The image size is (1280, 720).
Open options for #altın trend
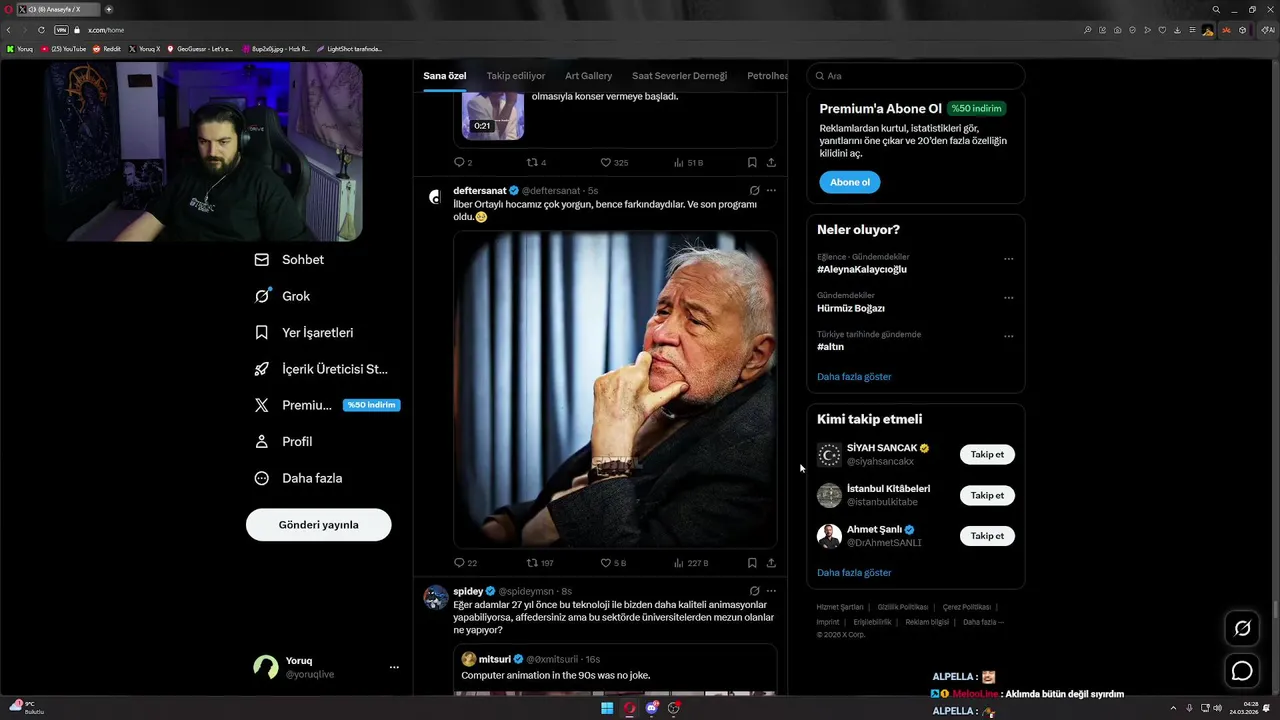1008,336
